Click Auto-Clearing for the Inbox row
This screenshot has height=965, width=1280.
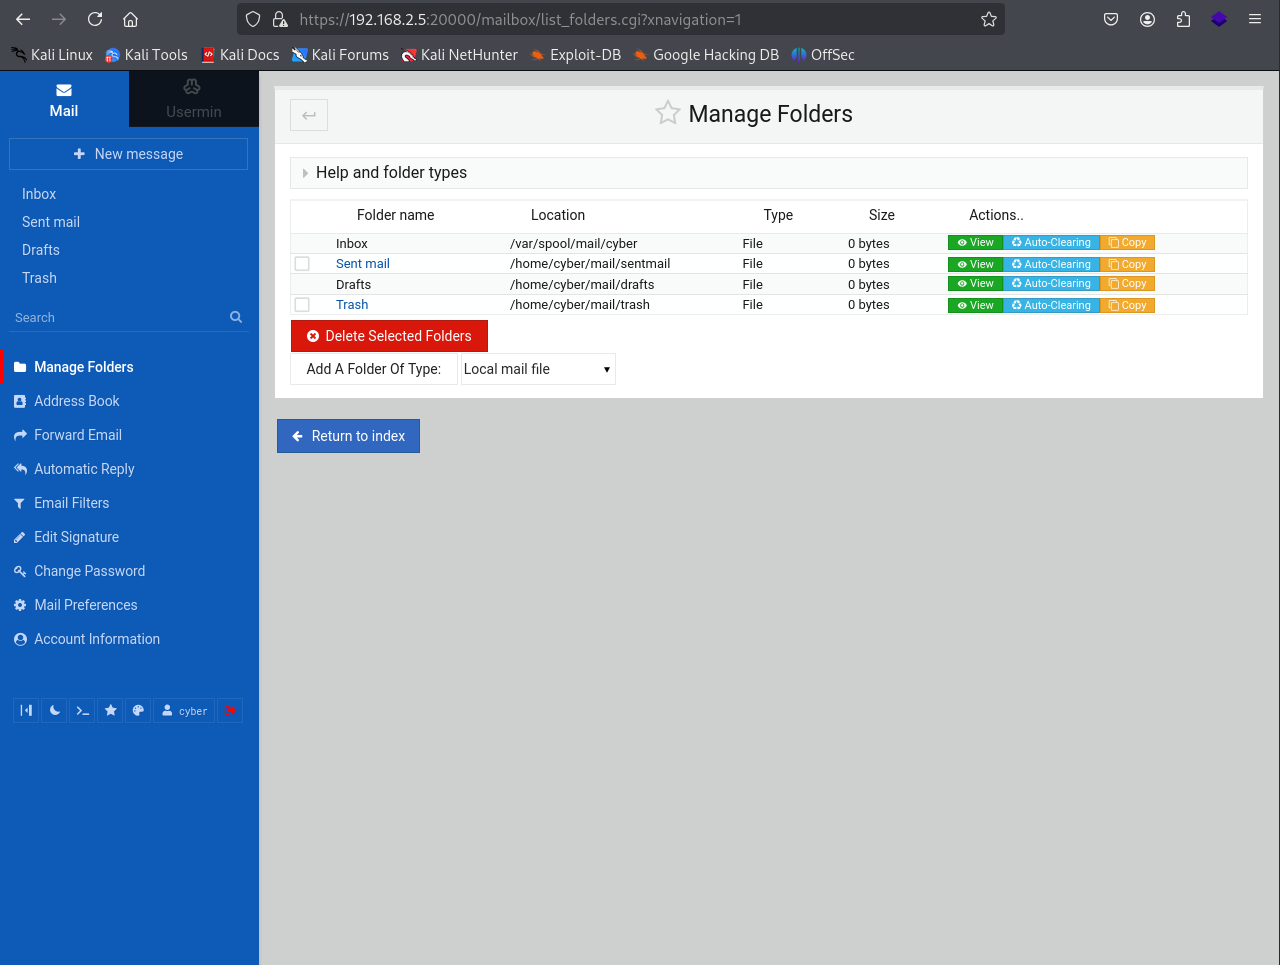1051,243
